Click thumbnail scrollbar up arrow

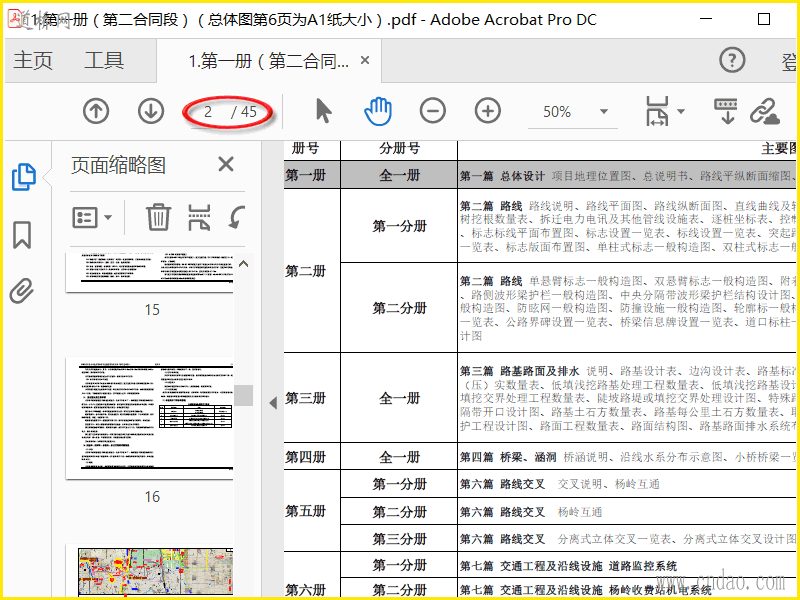(x=244, y=264)
